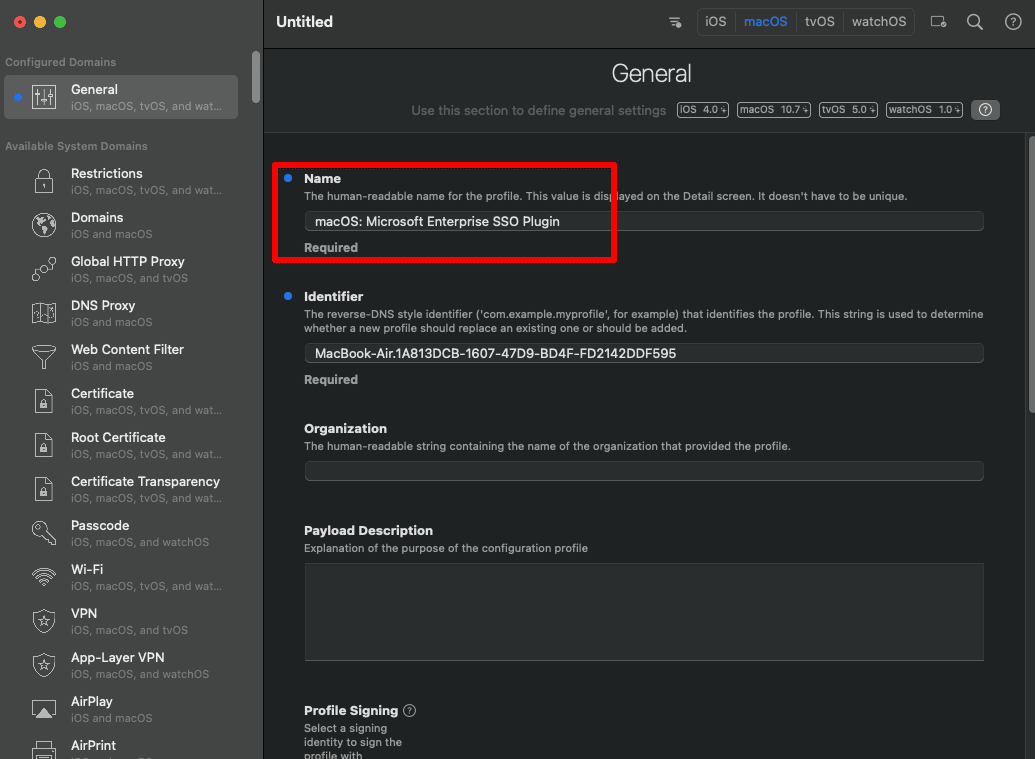Select the Restrictions domain row

pos(121,182)
